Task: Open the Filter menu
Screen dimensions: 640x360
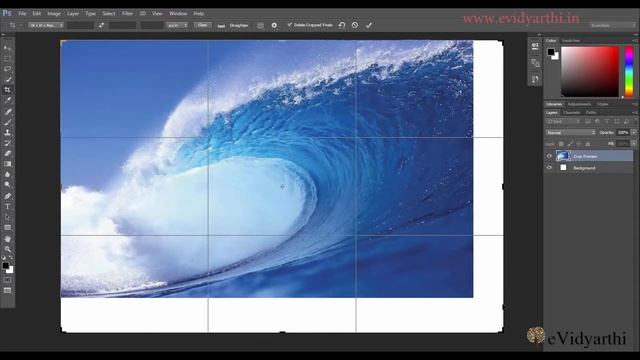Action: [127, 13]
